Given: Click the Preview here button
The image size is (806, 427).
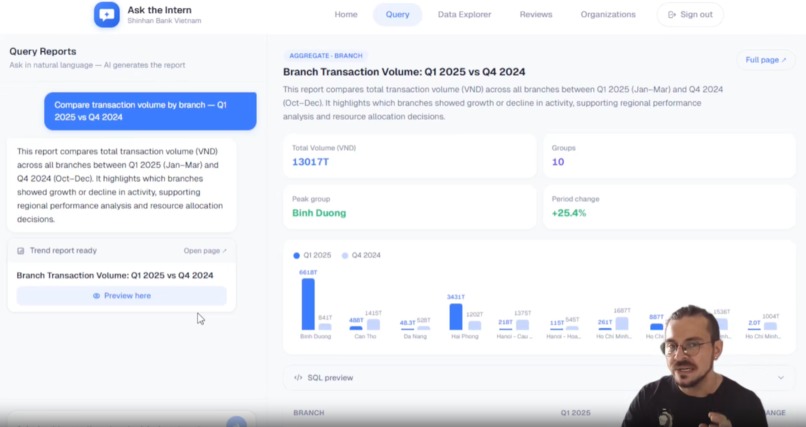Looking at the screenshot, I should (121, 295).
